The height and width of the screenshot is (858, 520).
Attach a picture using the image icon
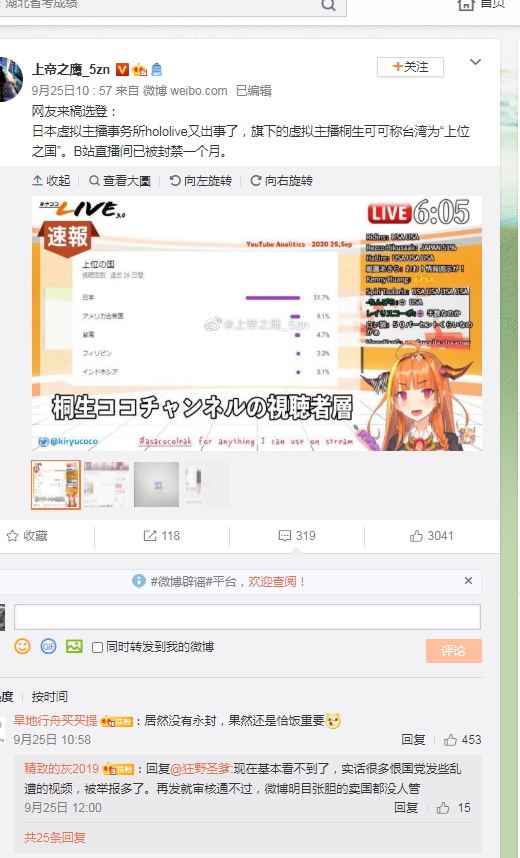[x=74, y=646]
